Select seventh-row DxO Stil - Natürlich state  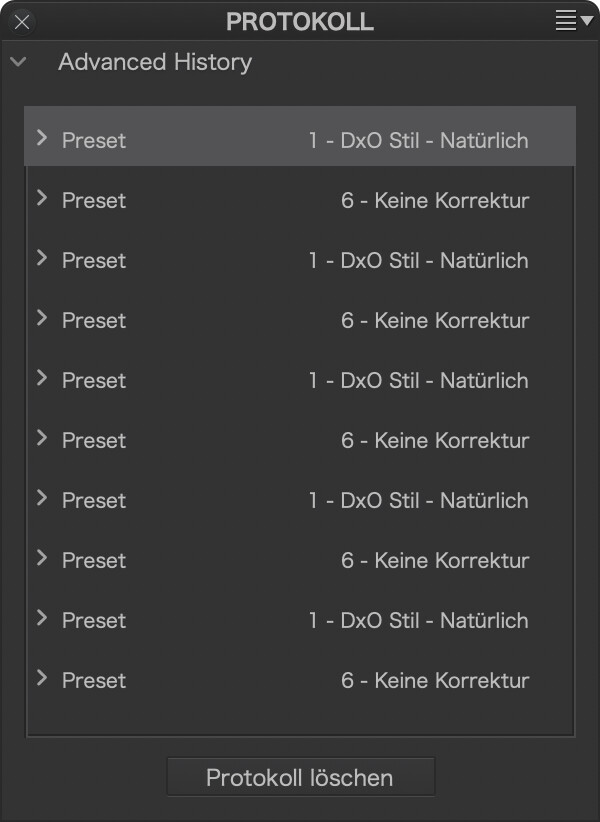pos(300,501)
